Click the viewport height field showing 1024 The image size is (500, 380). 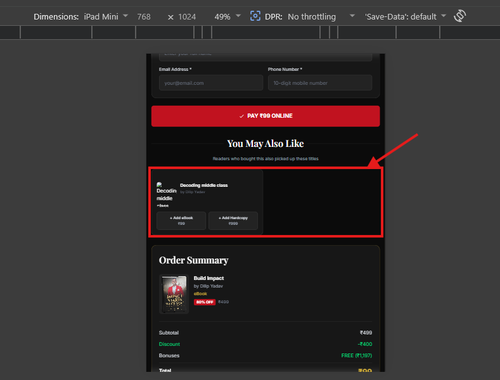click(x=187, y=16)
